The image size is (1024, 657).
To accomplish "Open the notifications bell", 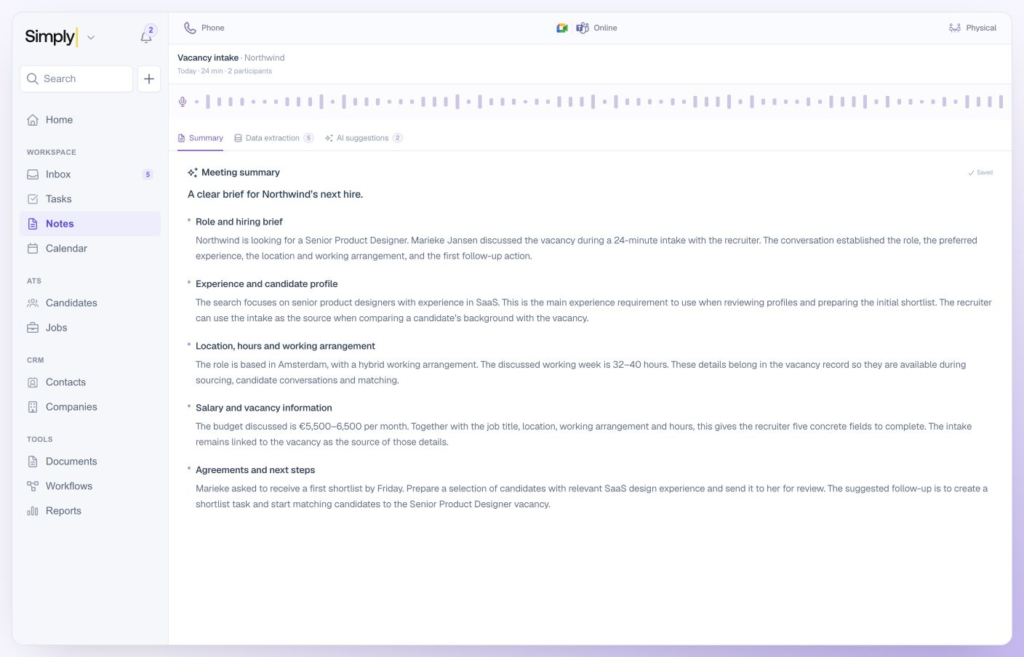I will click(x=146, y=37).
